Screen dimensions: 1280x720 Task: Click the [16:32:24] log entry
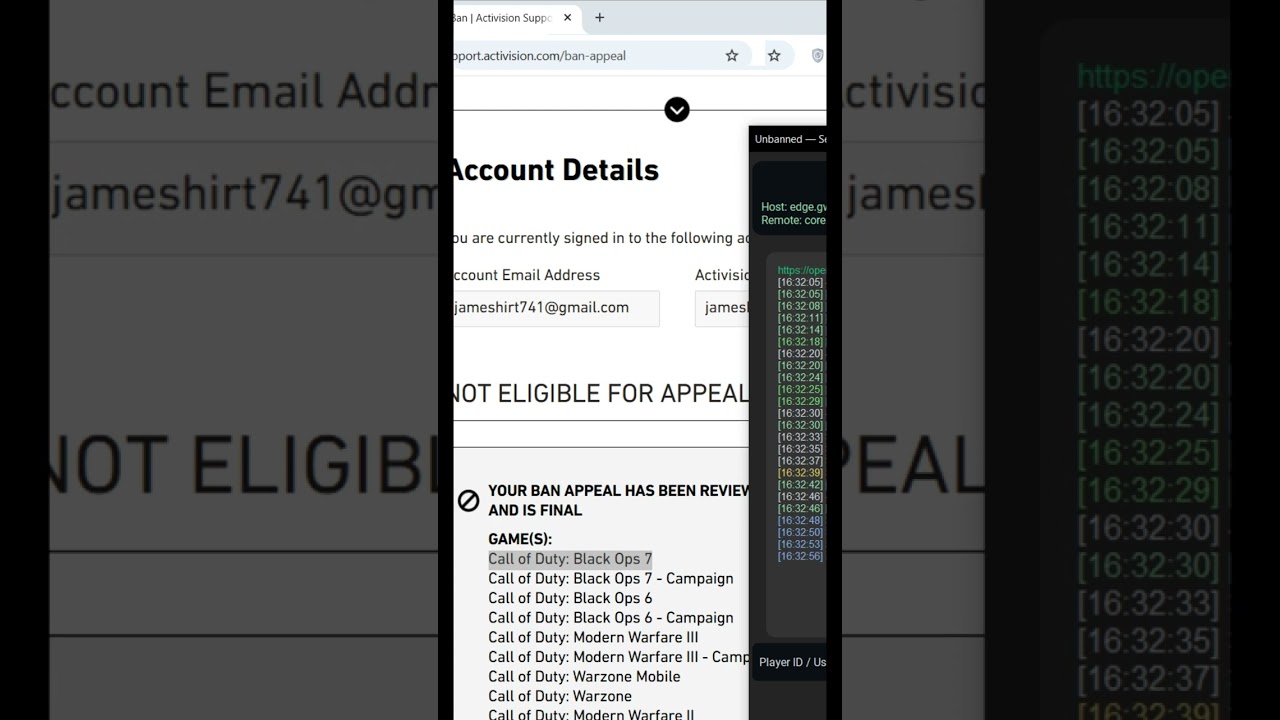pyautogui.click(x=800, y=378)
